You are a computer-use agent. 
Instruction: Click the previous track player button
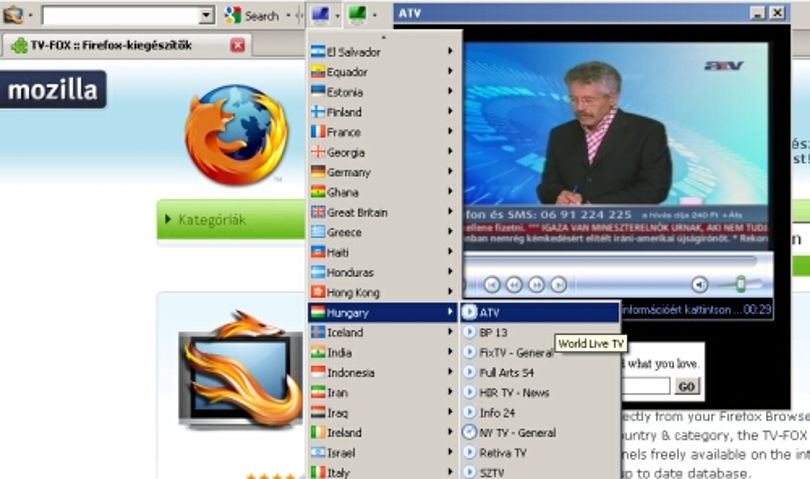[492, 285]
